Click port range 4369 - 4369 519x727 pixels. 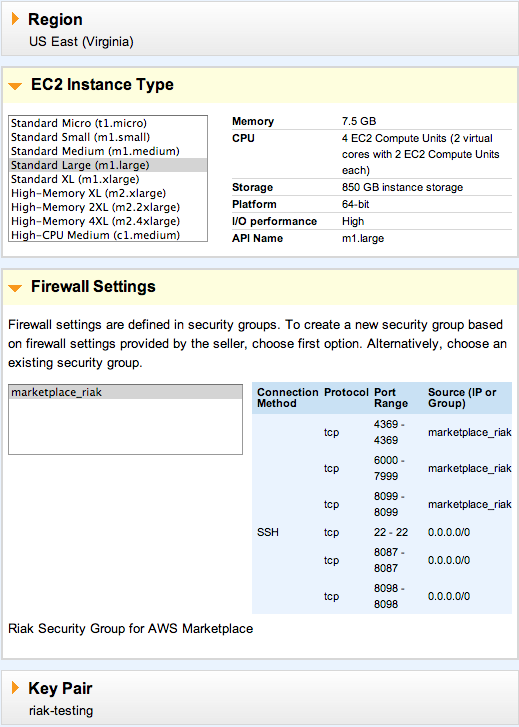pyautogui.click(x=389, y=432)
